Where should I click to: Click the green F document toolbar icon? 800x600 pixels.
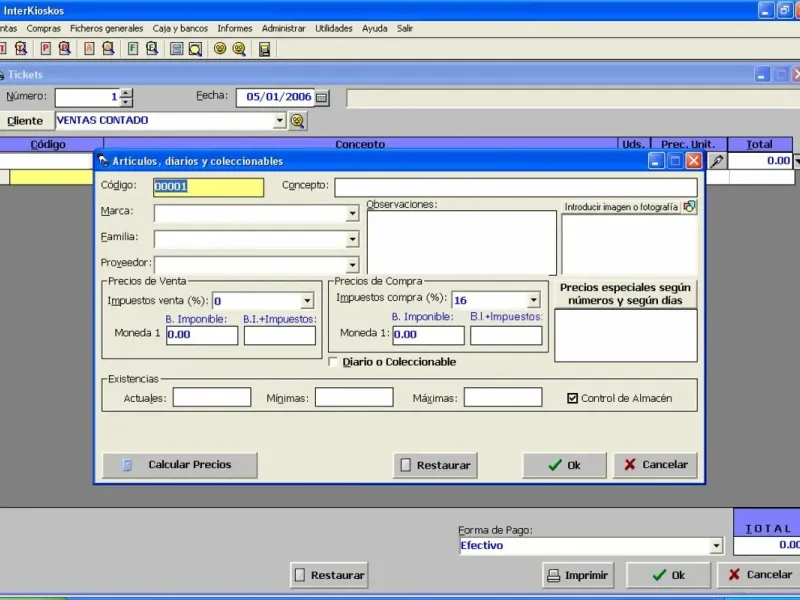pyautogui.click(x=132, y=48)
